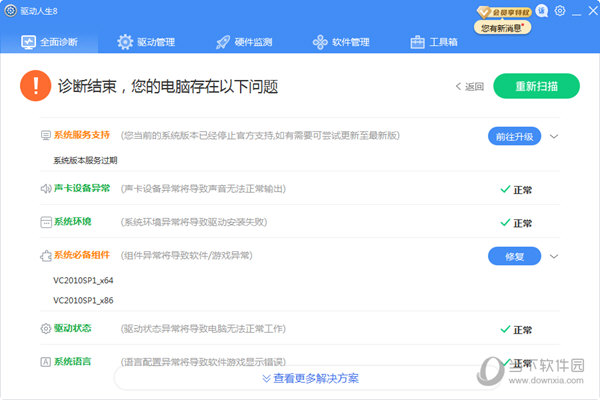
Task: Switch to 硬件监测 tab
Action: pyautogui.click(x=244, y=42)
